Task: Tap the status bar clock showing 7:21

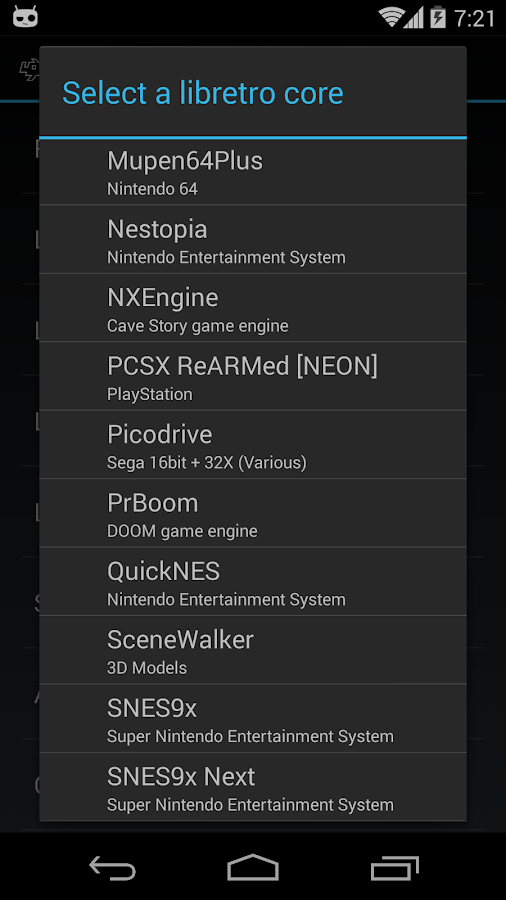Action: tap(474, 18)
